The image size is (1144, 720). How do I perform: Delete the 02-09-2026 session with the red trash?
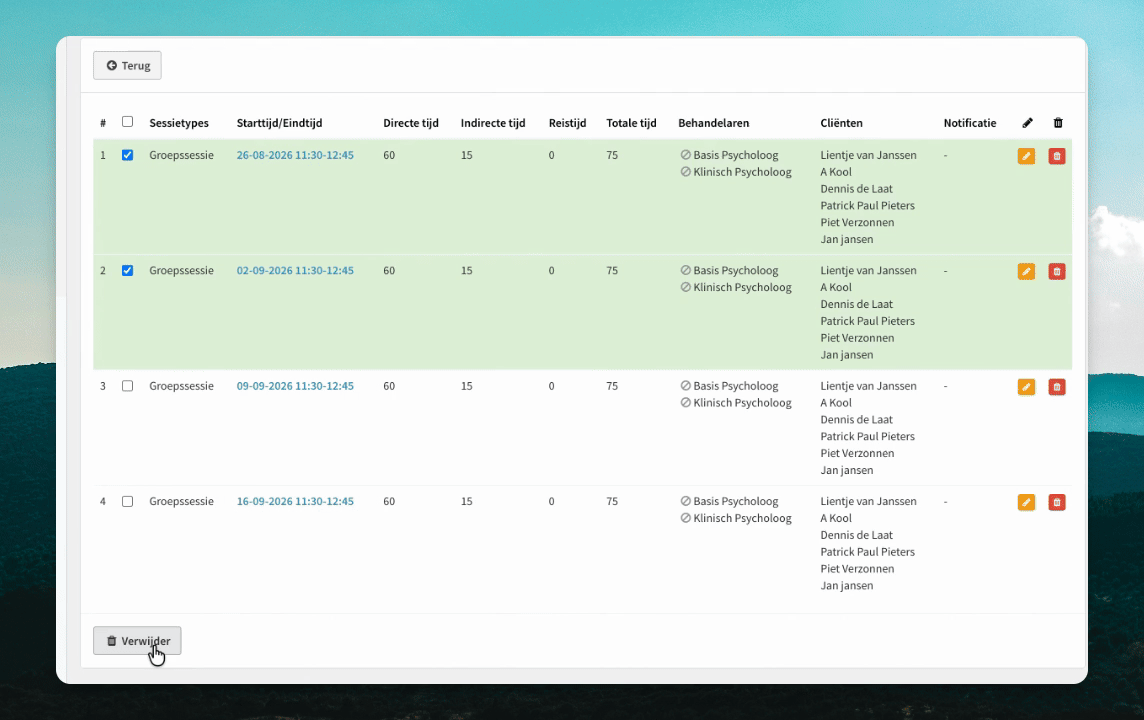(x=1056, y=271)
